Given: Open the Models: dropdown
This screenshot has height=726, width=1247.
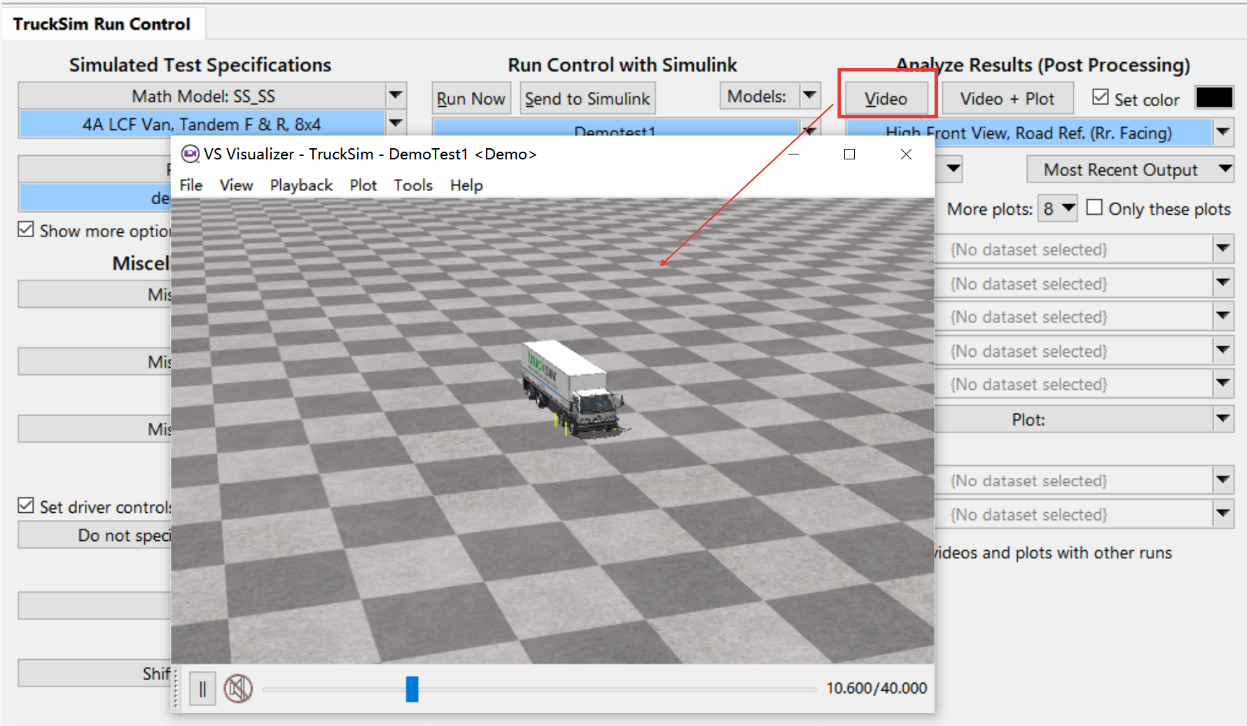Looking at the screenshot, I should 770,96.
